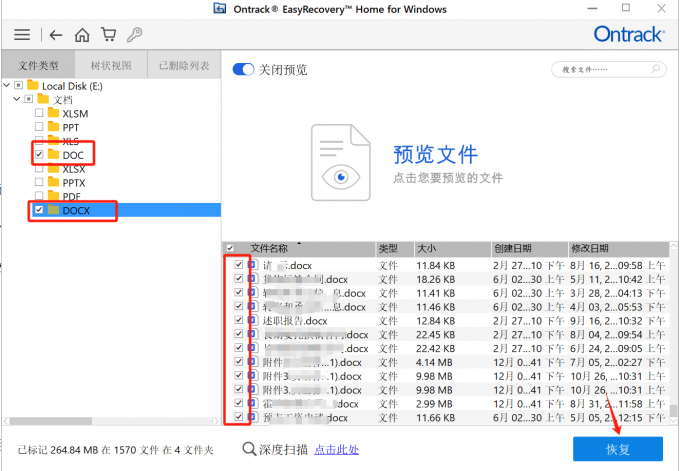Image resolution: width=680 pixels, height=471 pixels.
Task: Uncheck the 述职报告.docx file checkbox
Action: pyautogui.click(x=239, y=320)
